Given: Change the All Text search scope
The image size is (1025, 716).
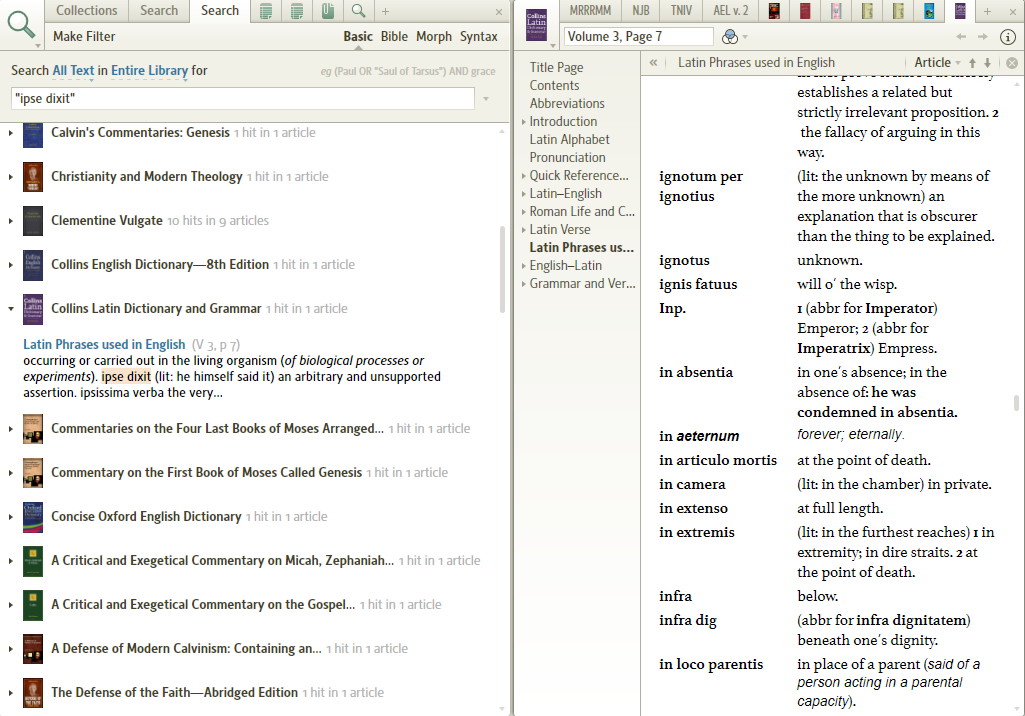Looking at the screenshot, I should pyautogui.click(x=73, y=71).
